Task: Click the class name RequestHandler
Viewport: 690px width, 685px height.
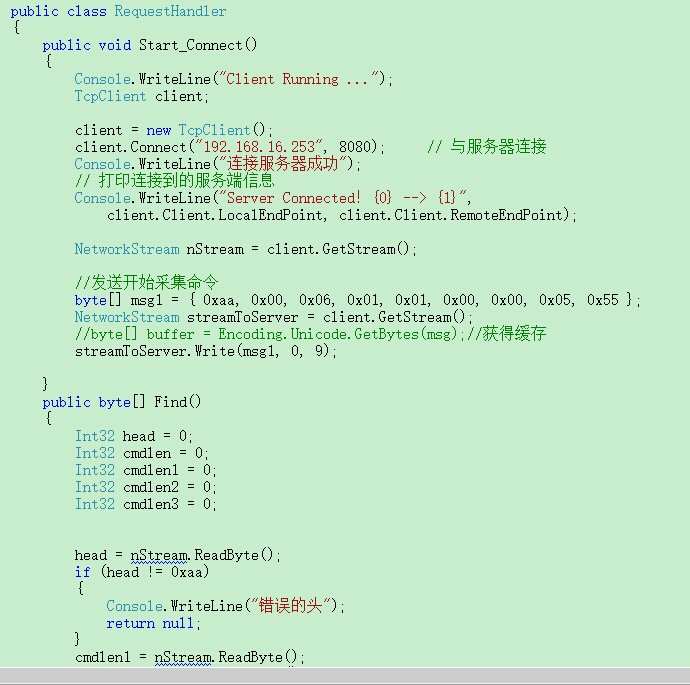Action: point(170,11)
